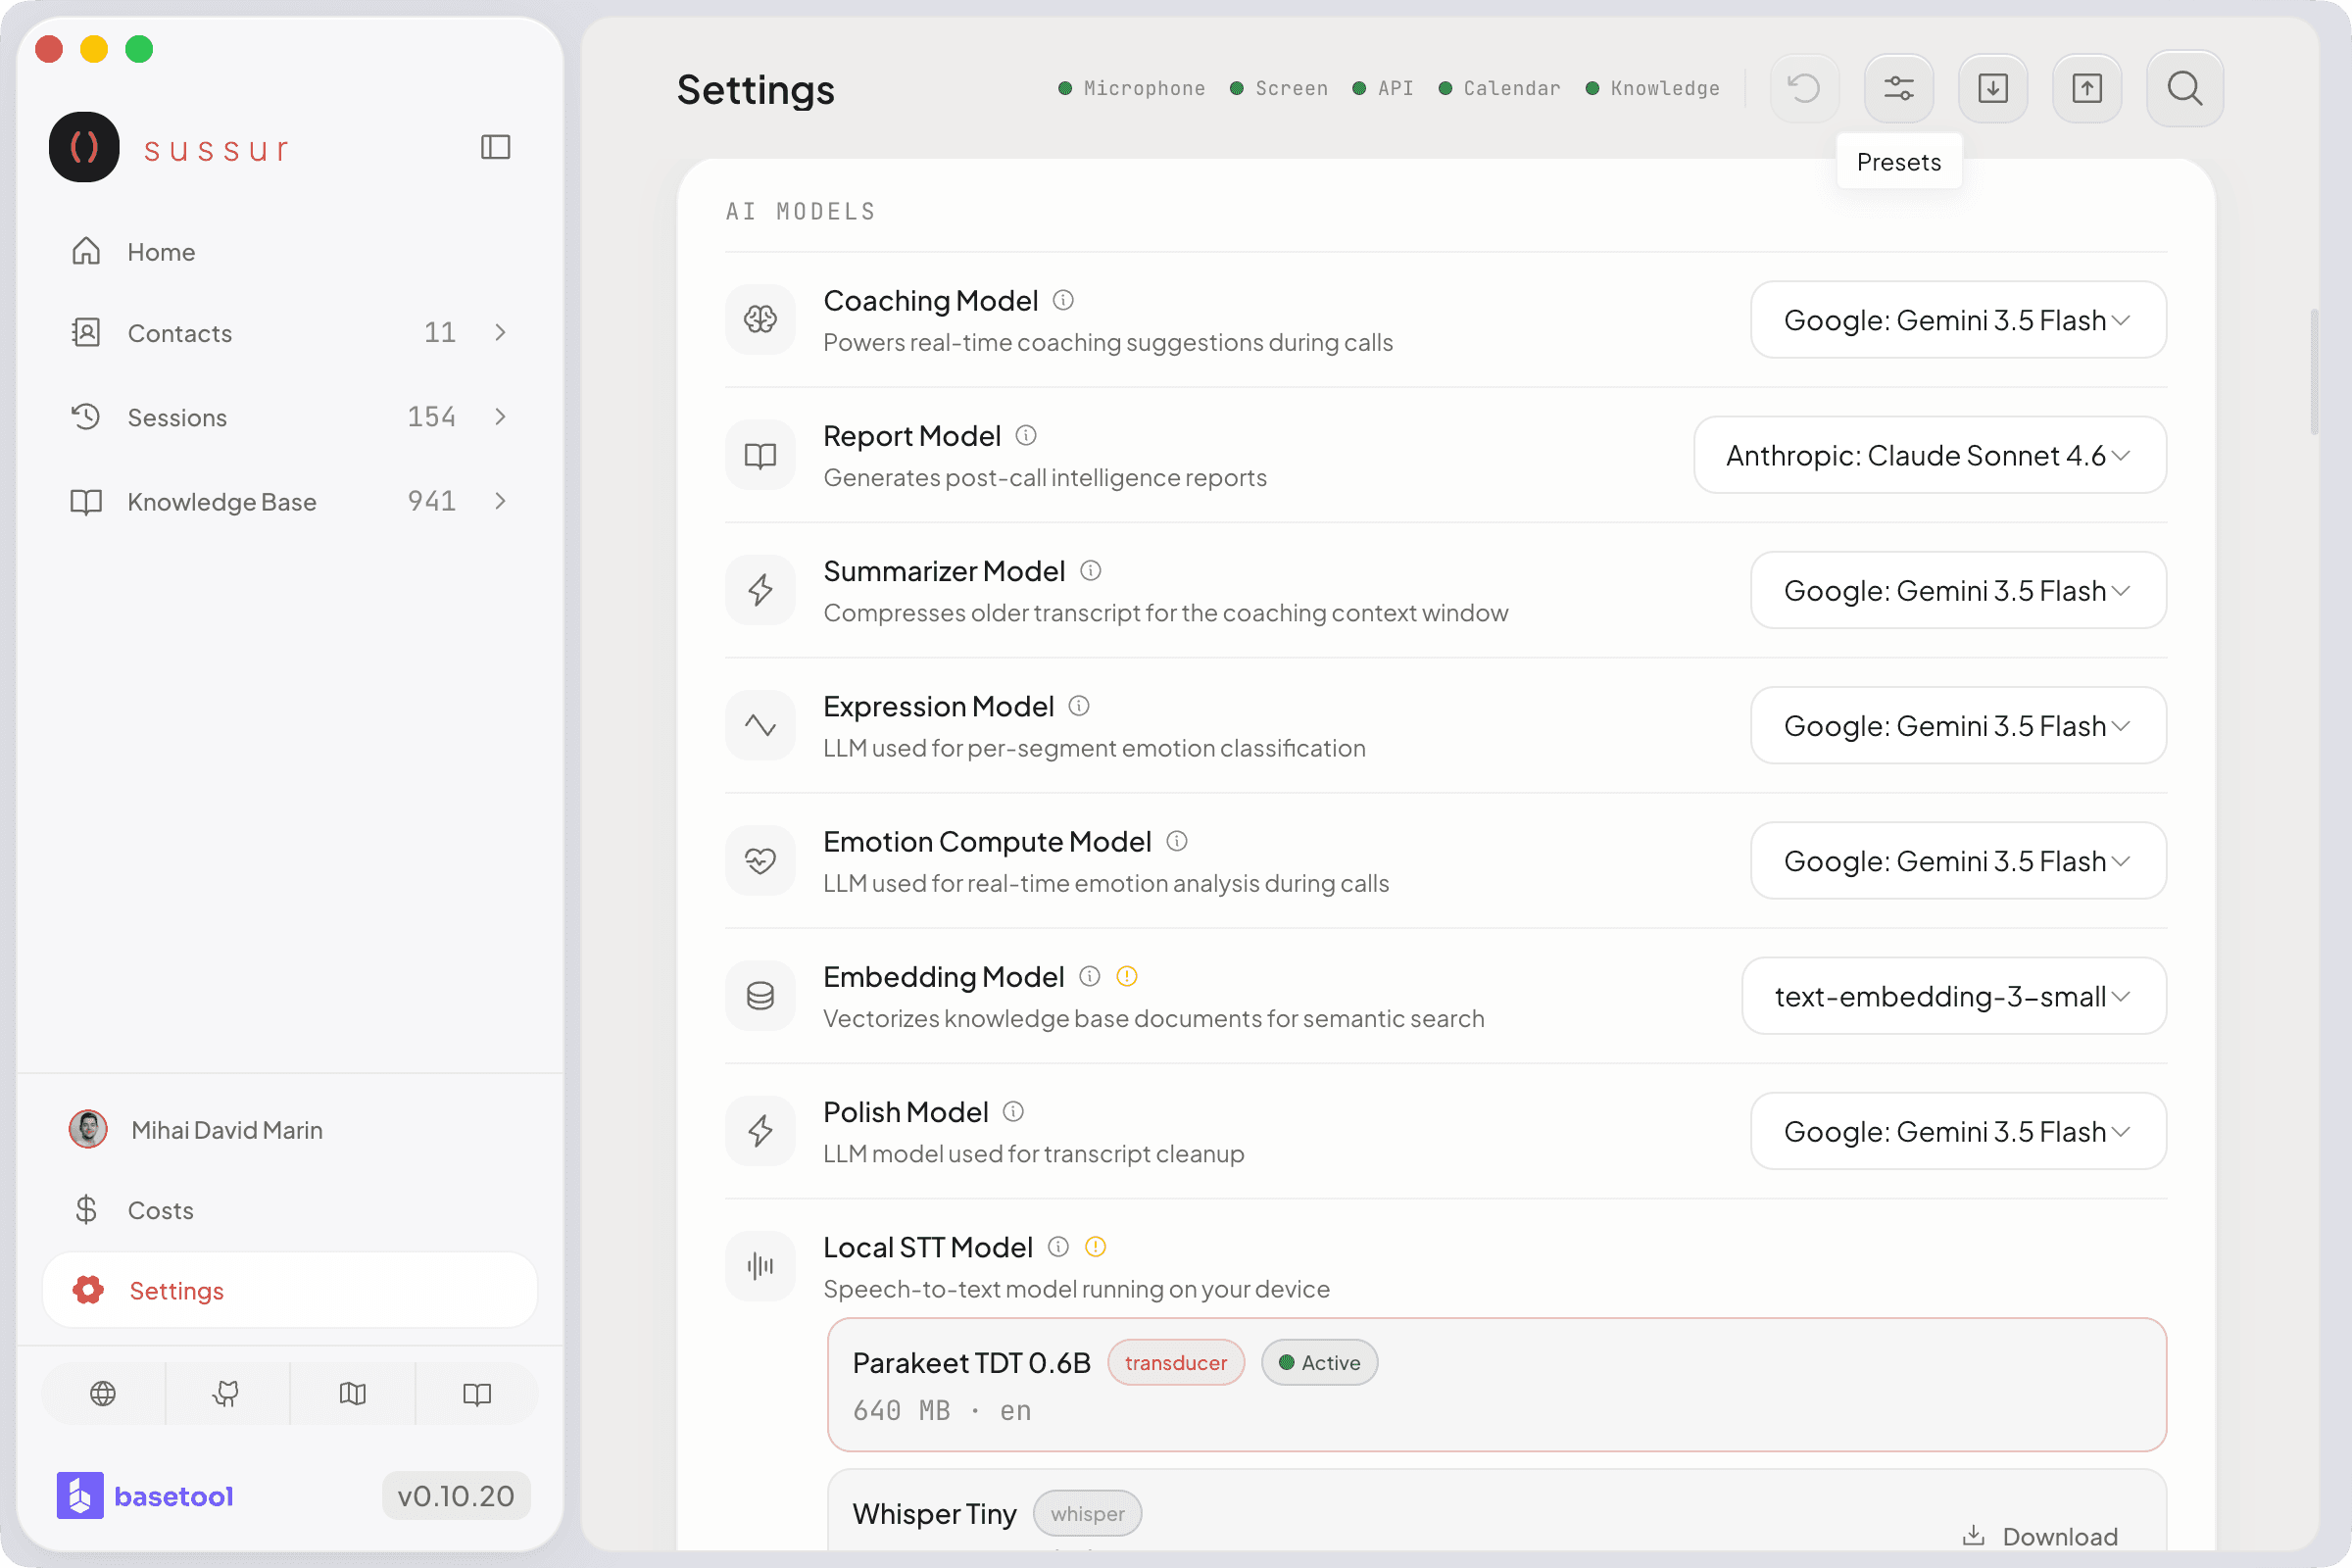
Task: Select the Whisper Tiny model card
Action: [1496, 1510]
